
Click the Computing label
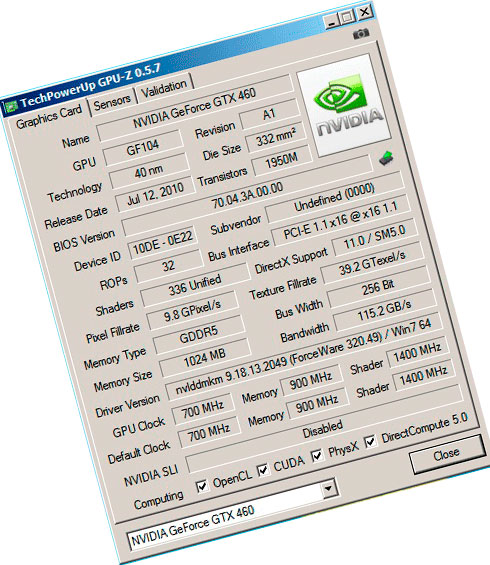pos(159,500)
